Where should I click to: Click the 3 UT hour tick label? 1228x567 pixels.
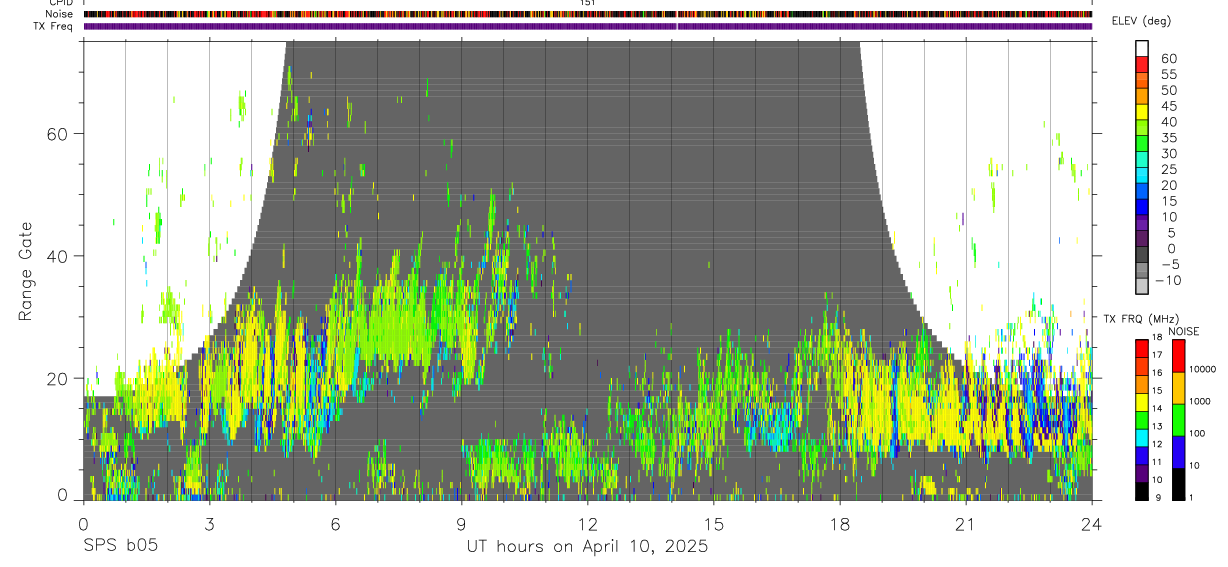coord(209,525)
